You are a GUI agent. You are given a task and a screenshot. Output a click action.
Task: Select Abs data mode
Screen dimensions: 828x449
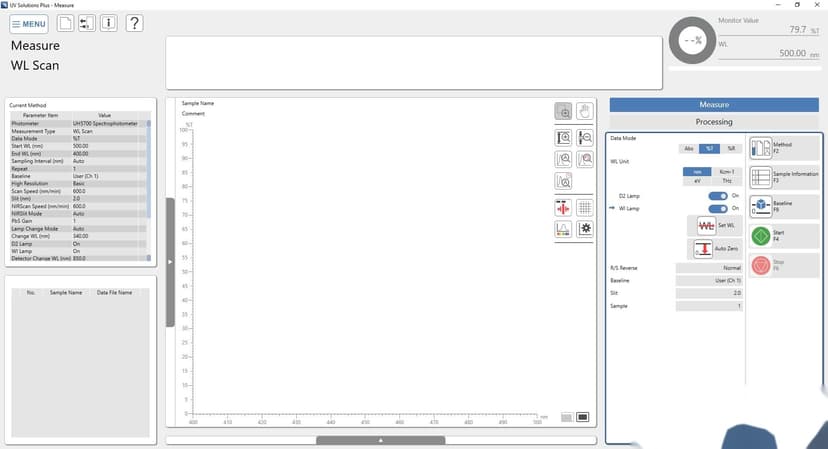689,148
